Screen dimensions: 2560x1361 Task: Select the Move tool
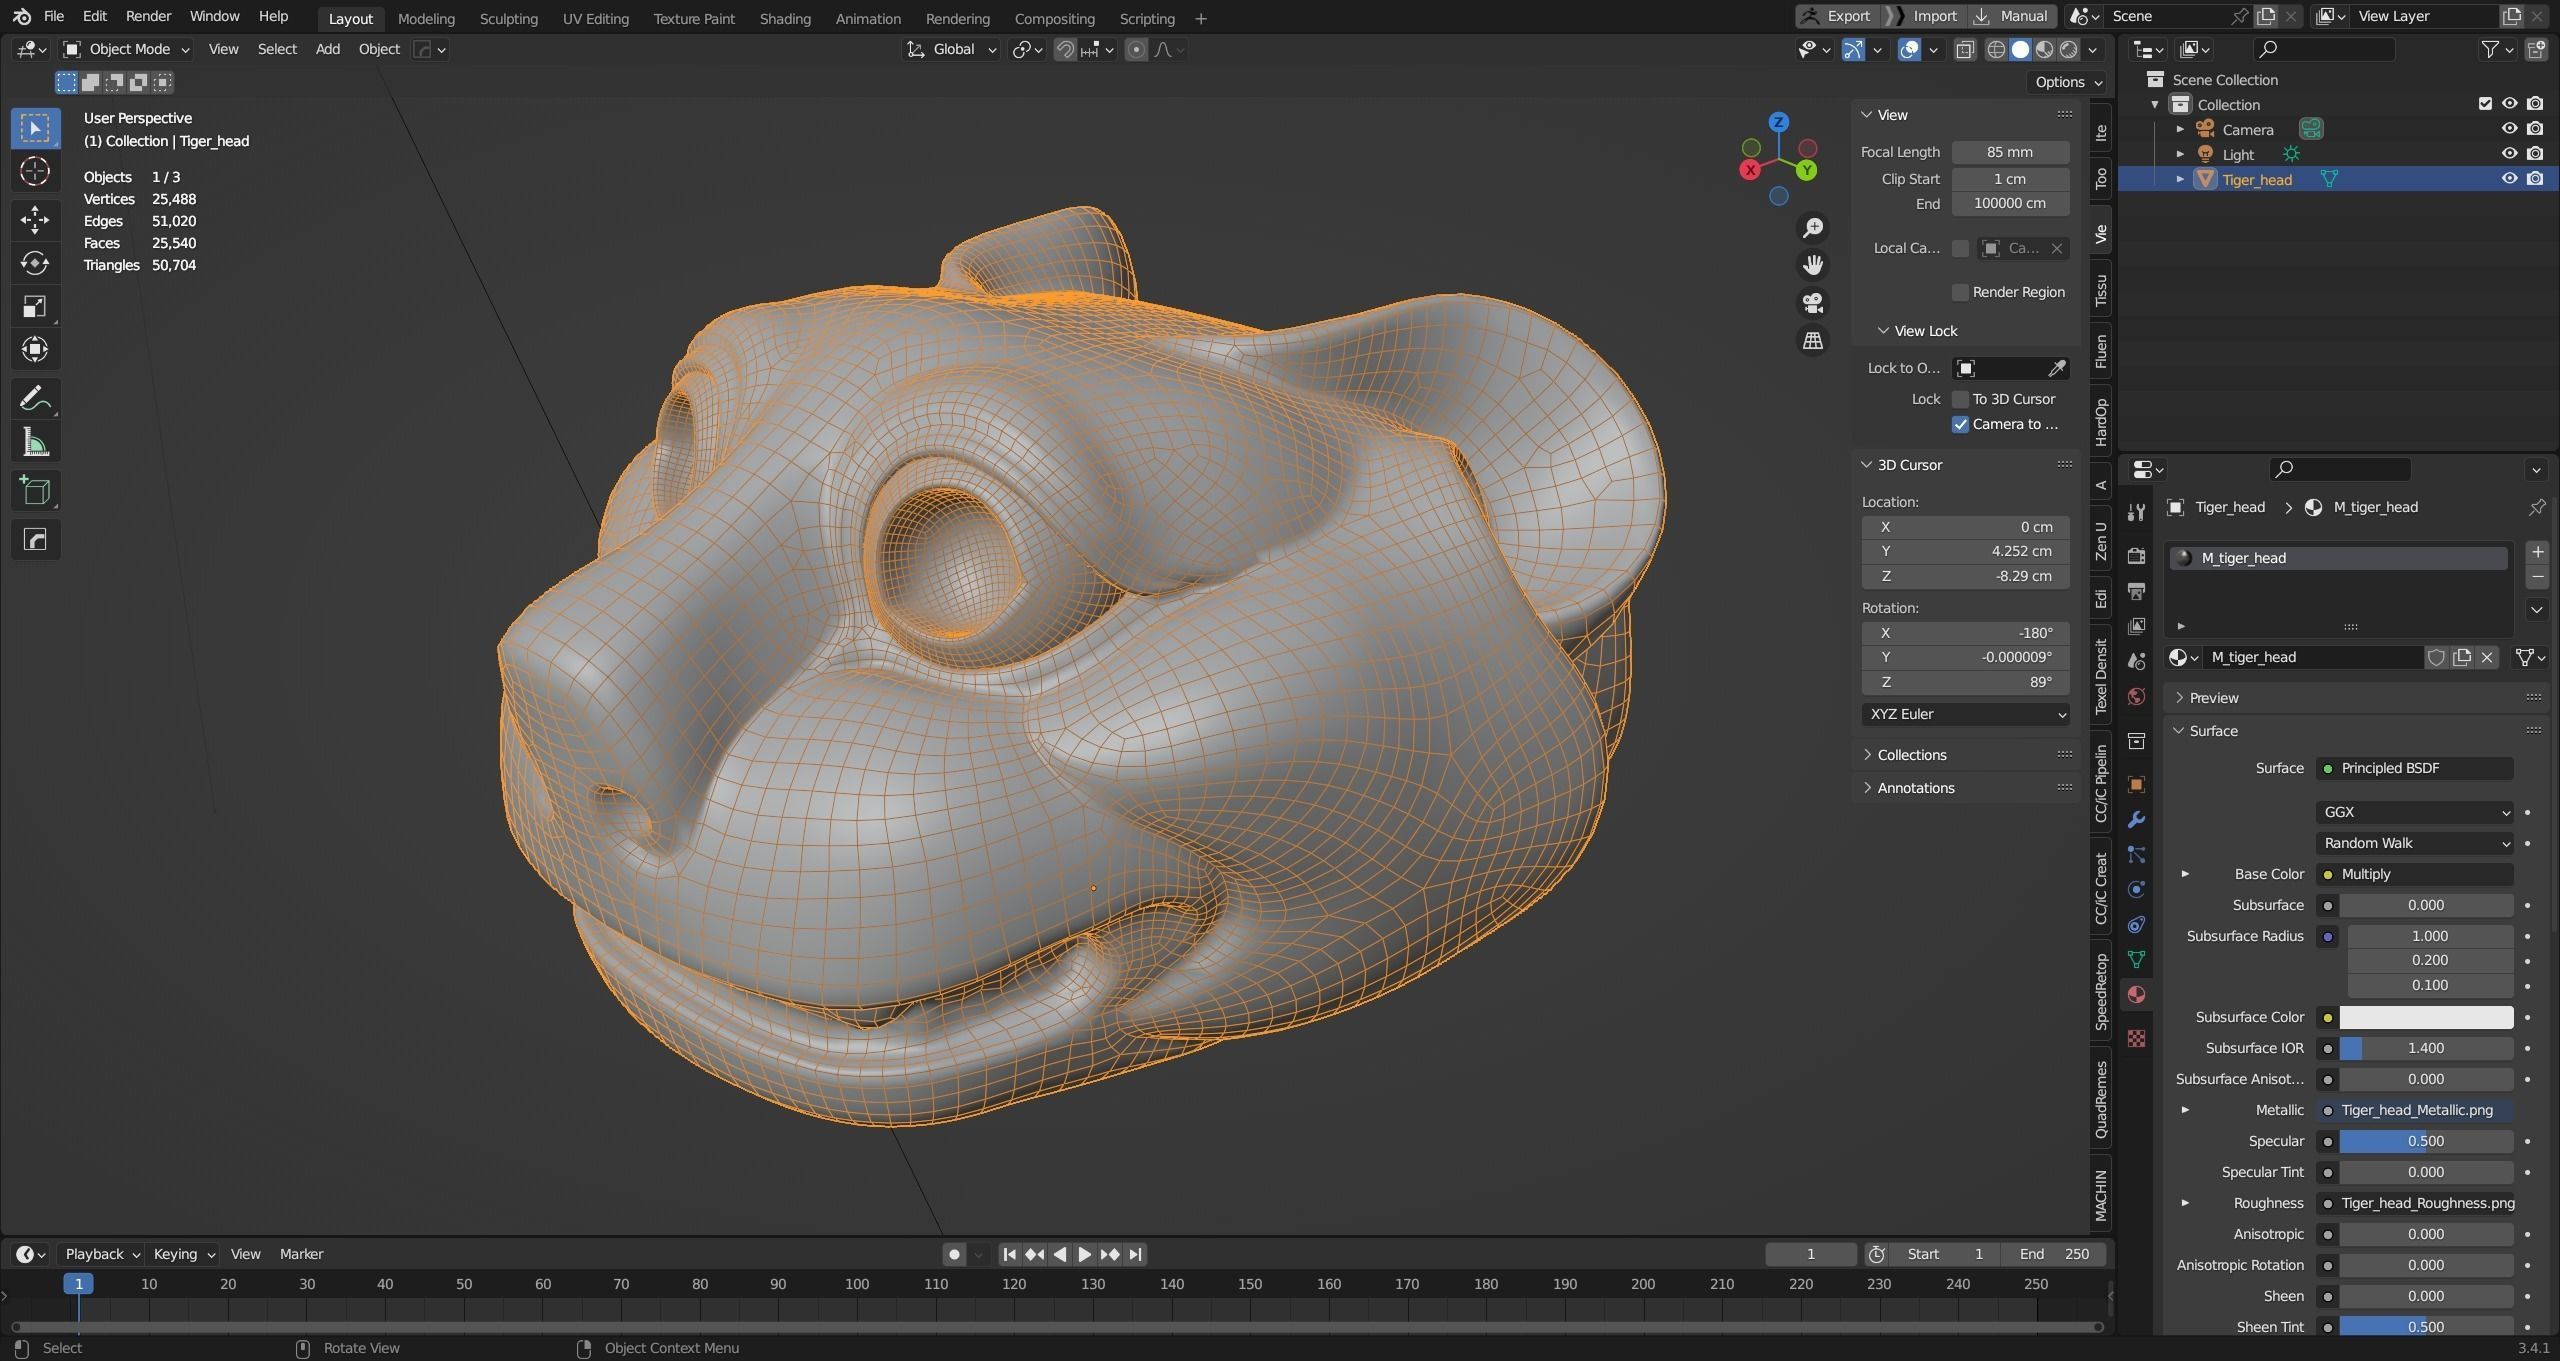point(35,219)
